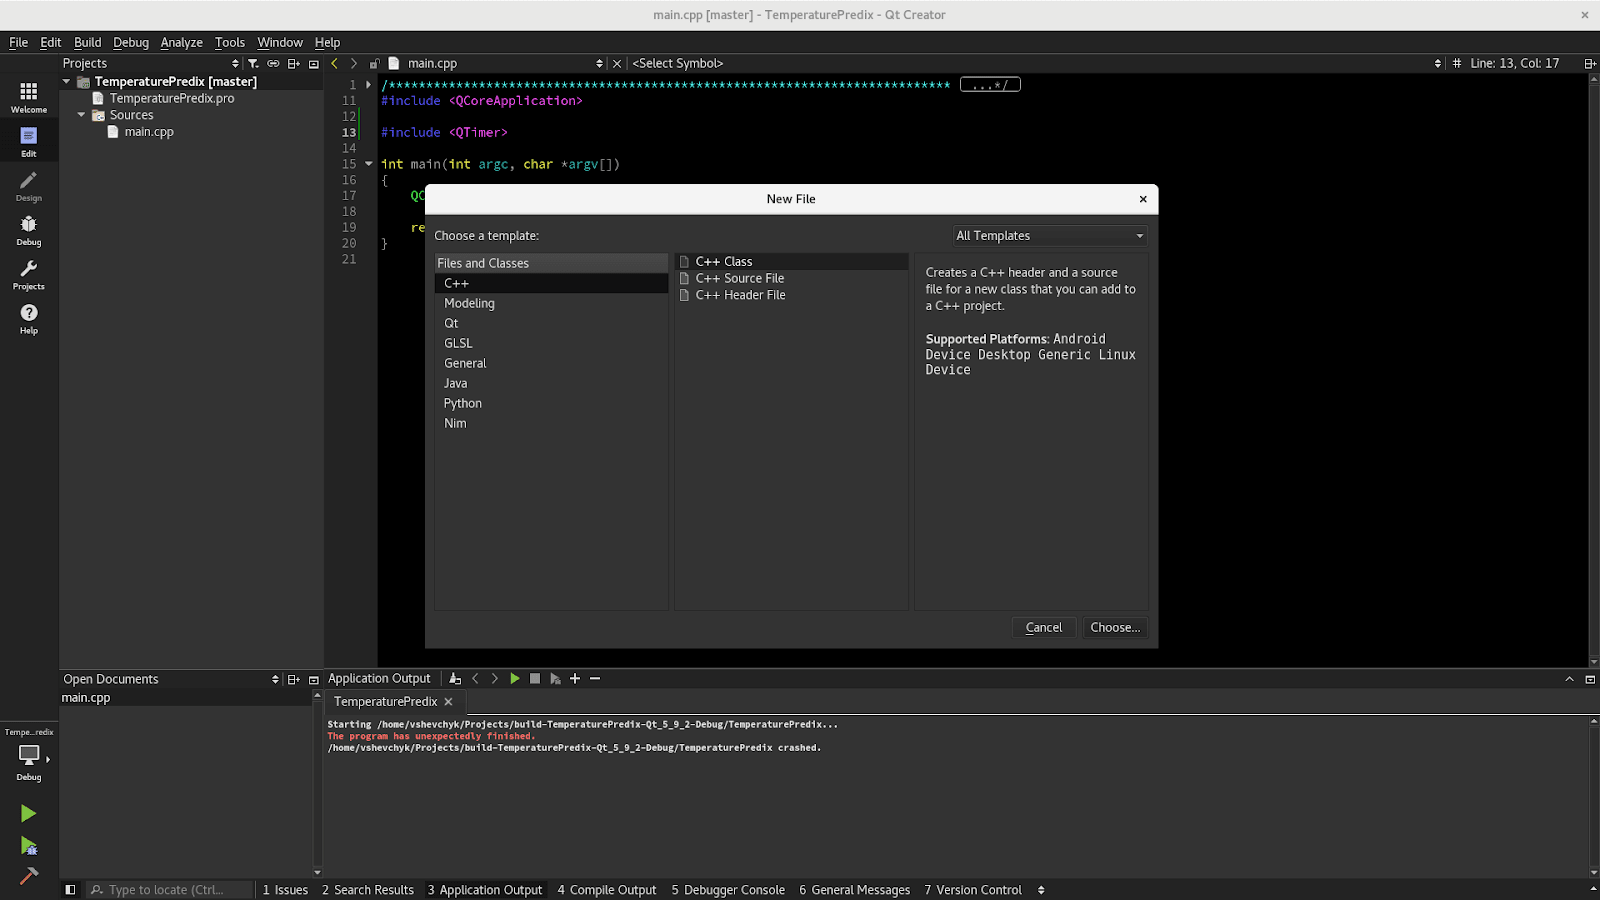Toggle project tree filter icon
This screenshot has width=1600, height=900.
[x=253, y=64]
